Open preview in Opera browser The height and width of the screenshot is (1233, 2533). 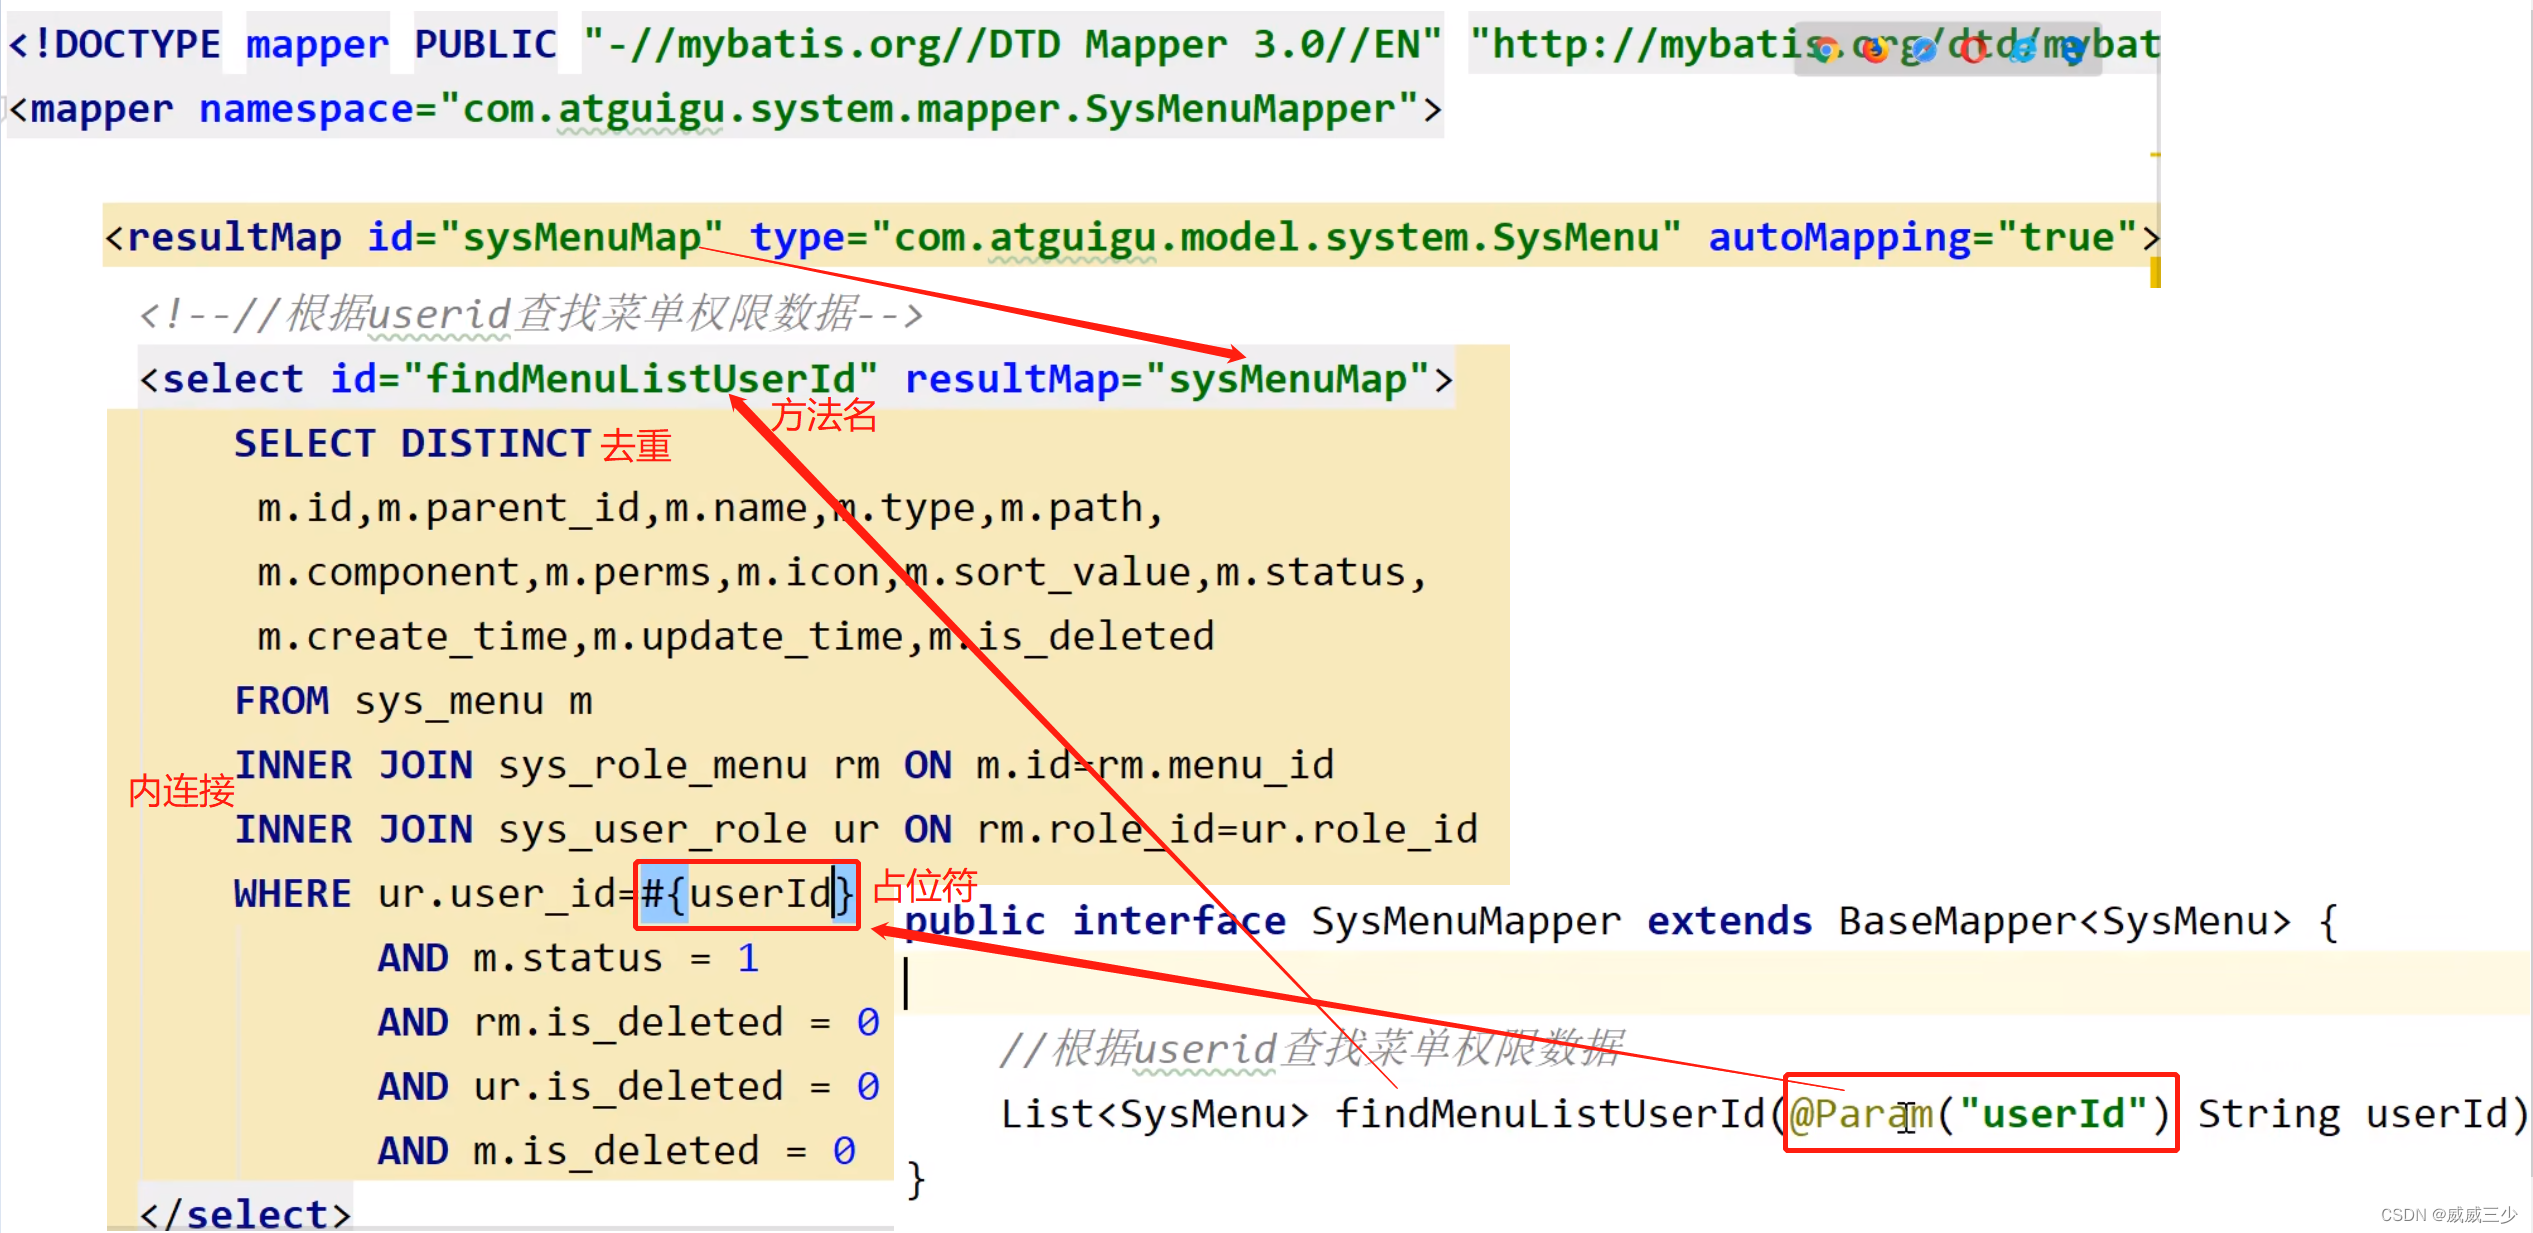coord(1973,49)
